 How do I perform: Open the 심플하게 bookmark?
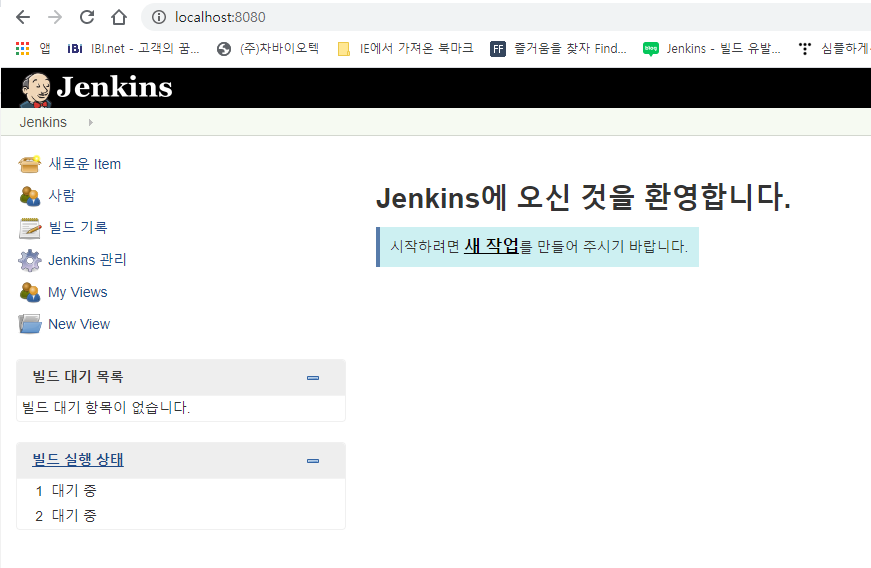point(833,49)
